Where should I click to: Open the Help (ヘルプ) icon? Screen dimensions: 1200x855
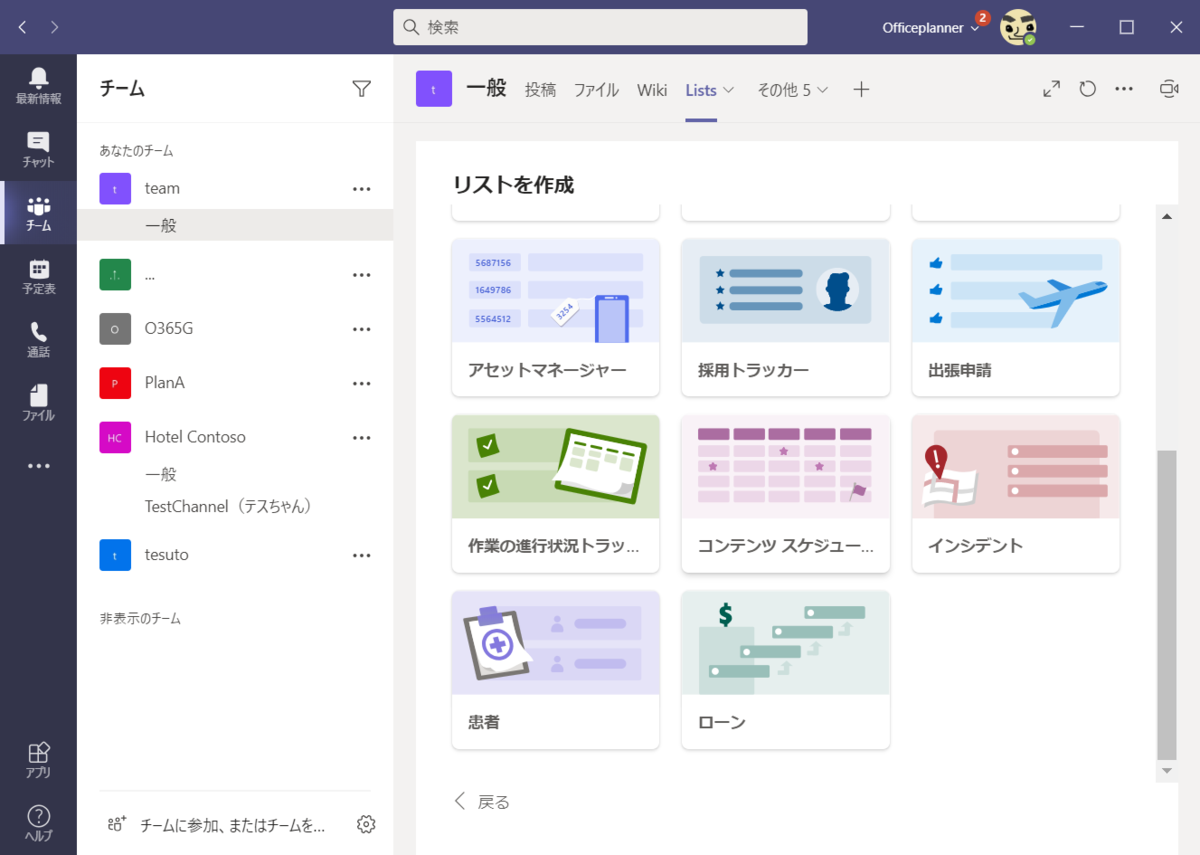[x=38, y=823]
